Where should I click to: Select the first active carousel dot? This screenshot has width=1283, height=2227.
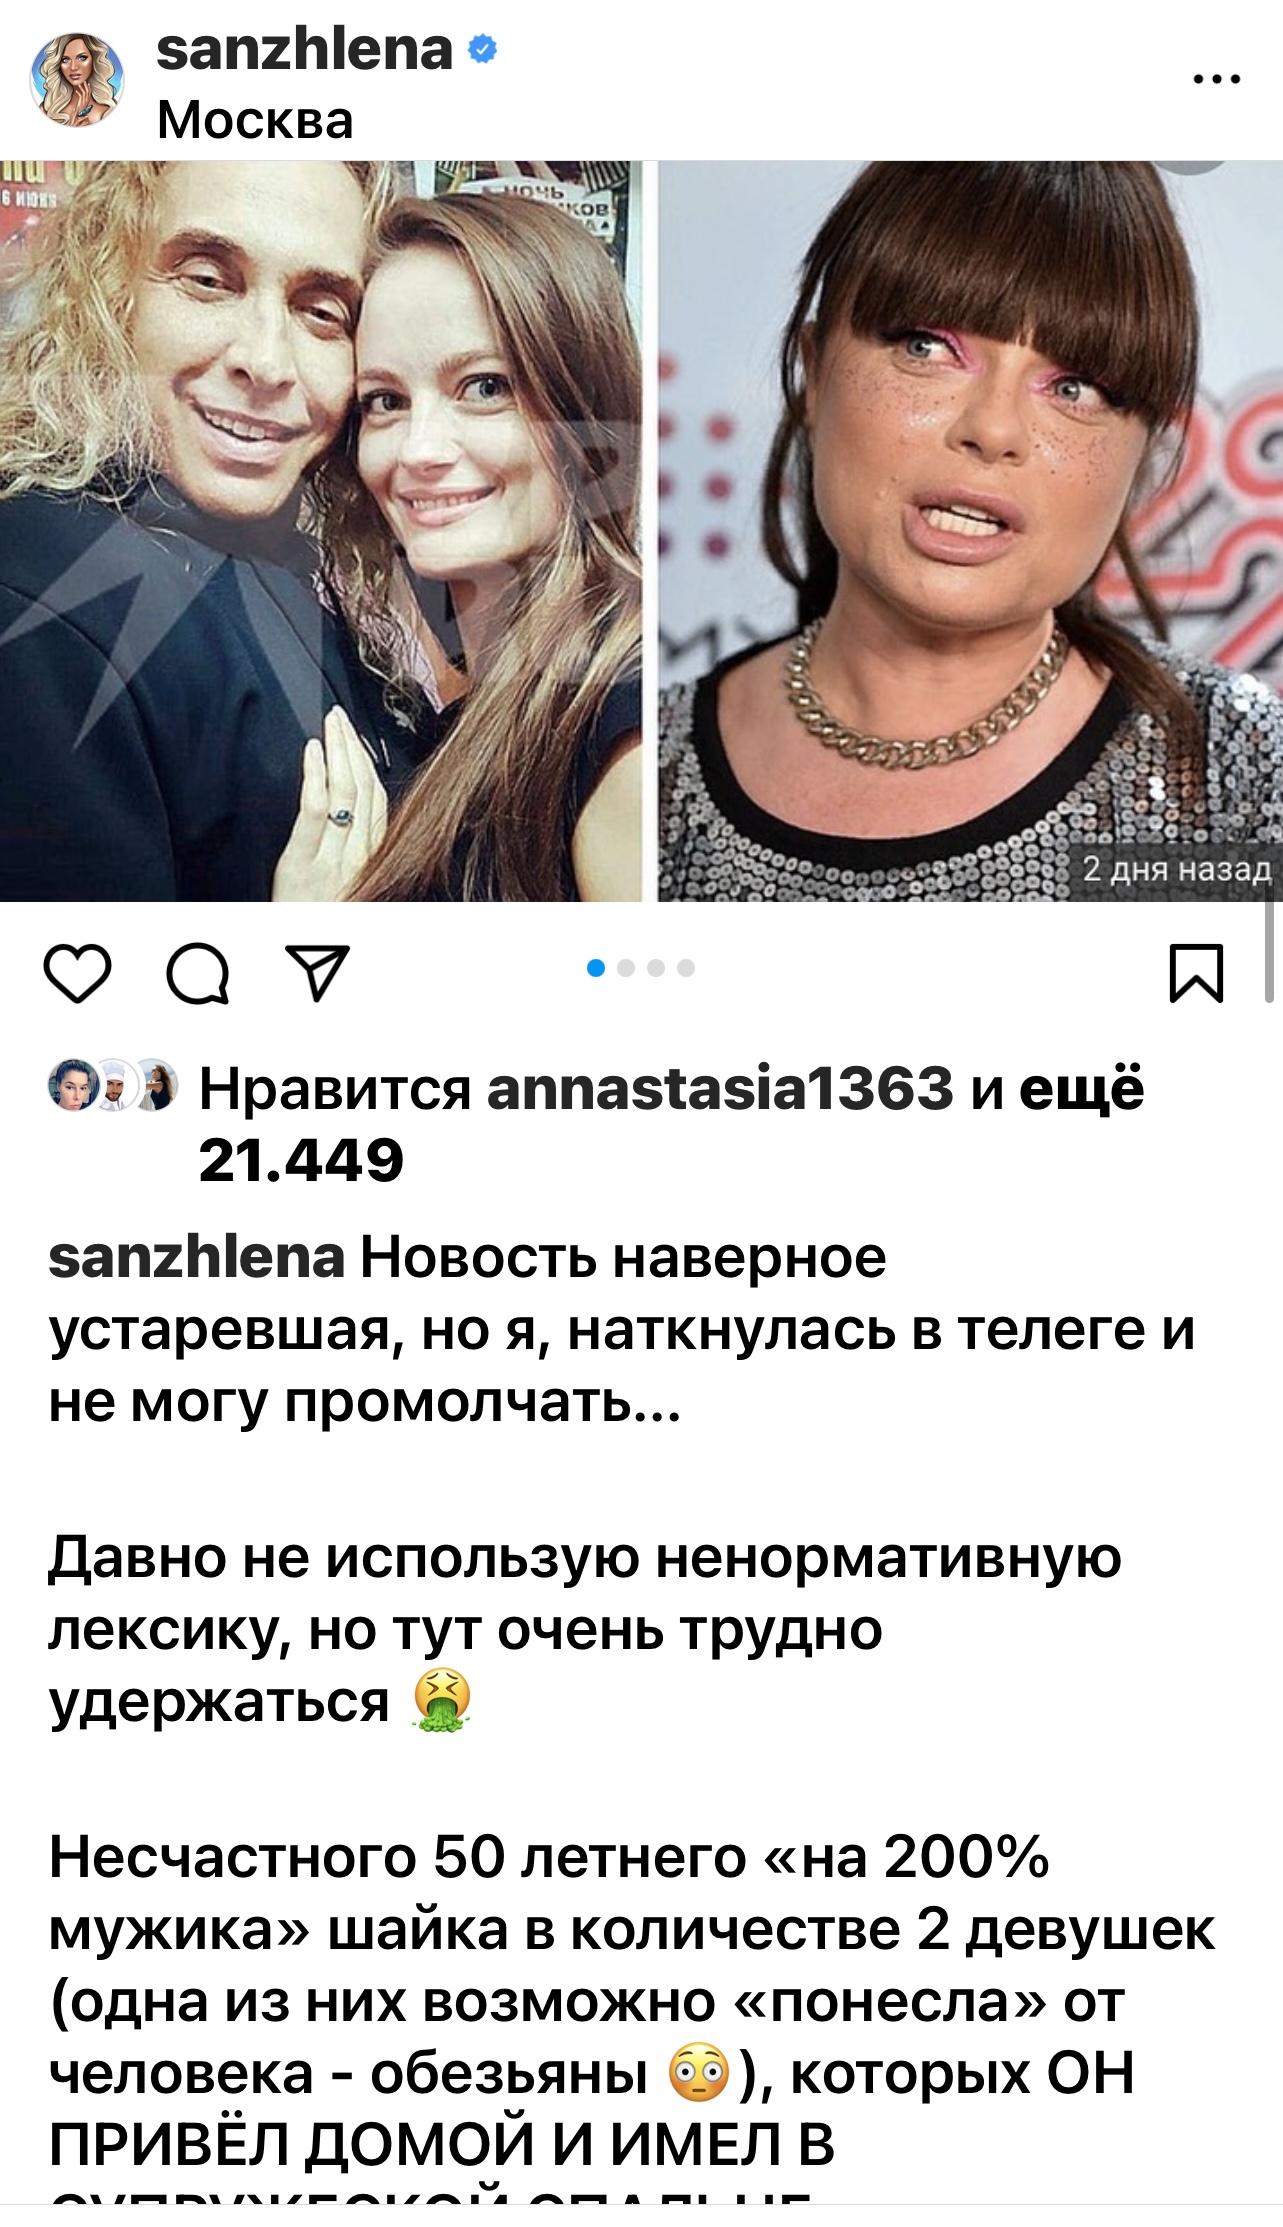click(x=596, y=968)
